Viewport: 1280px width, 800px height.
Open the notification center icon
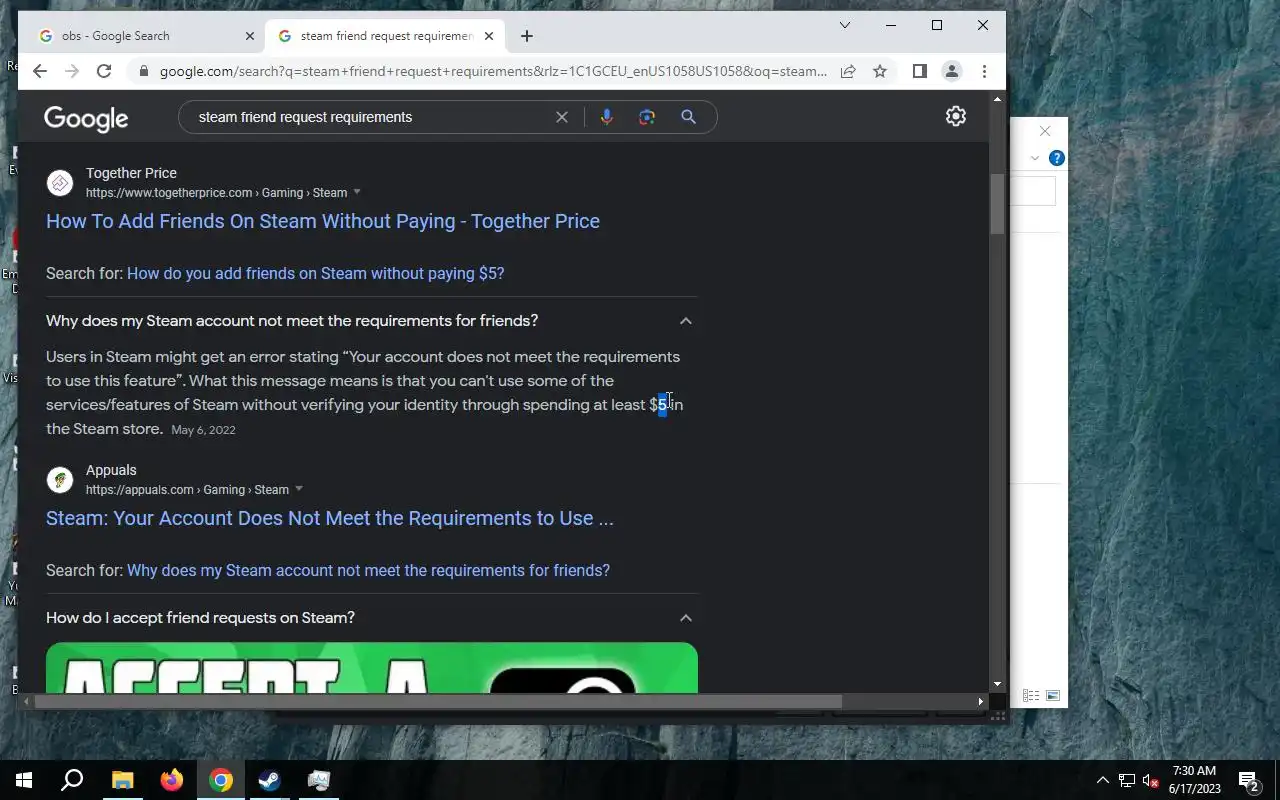[1249, 780]
